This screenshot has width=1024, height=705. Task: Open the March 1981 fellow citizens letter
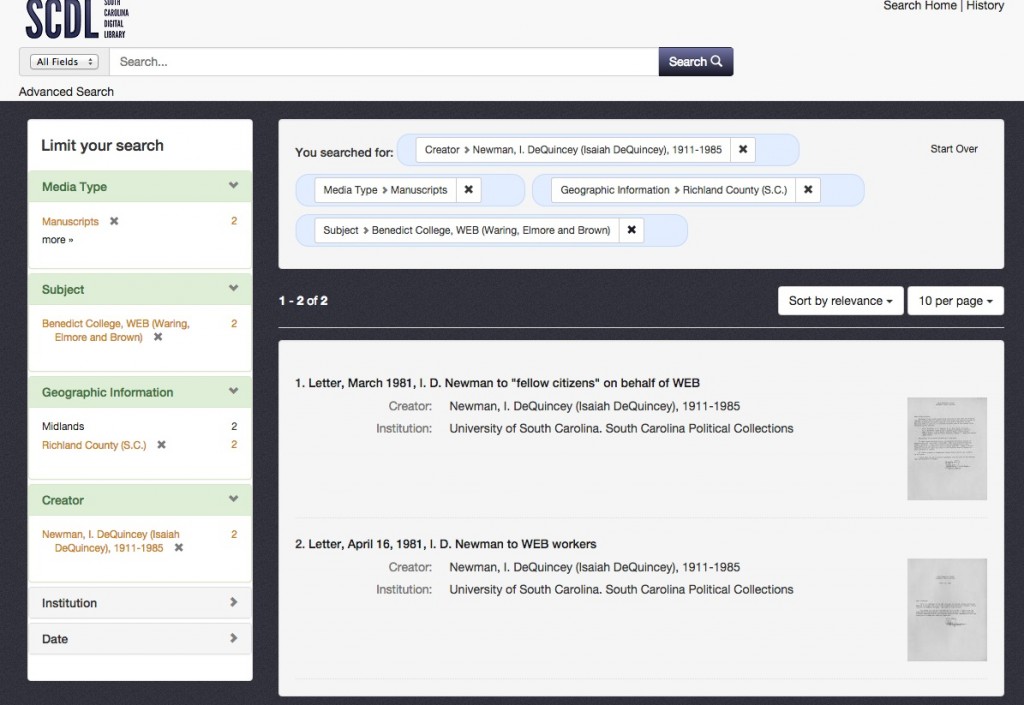click(x=497, y=383)
